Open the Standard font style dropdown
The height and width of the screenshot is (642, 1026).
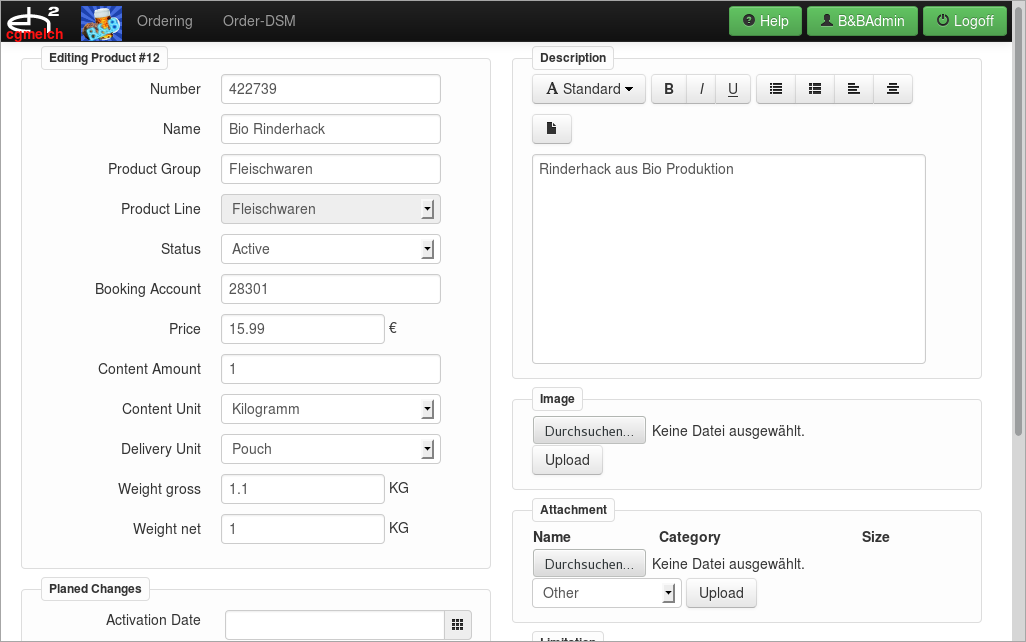click(589, 89)
